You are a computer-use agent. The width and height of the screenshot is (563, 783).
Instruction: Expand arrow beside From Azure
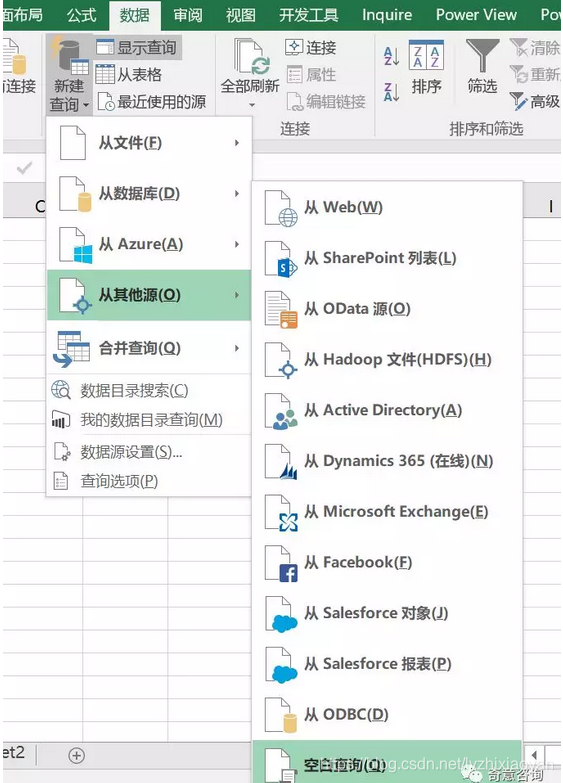[x=237, y=244]
